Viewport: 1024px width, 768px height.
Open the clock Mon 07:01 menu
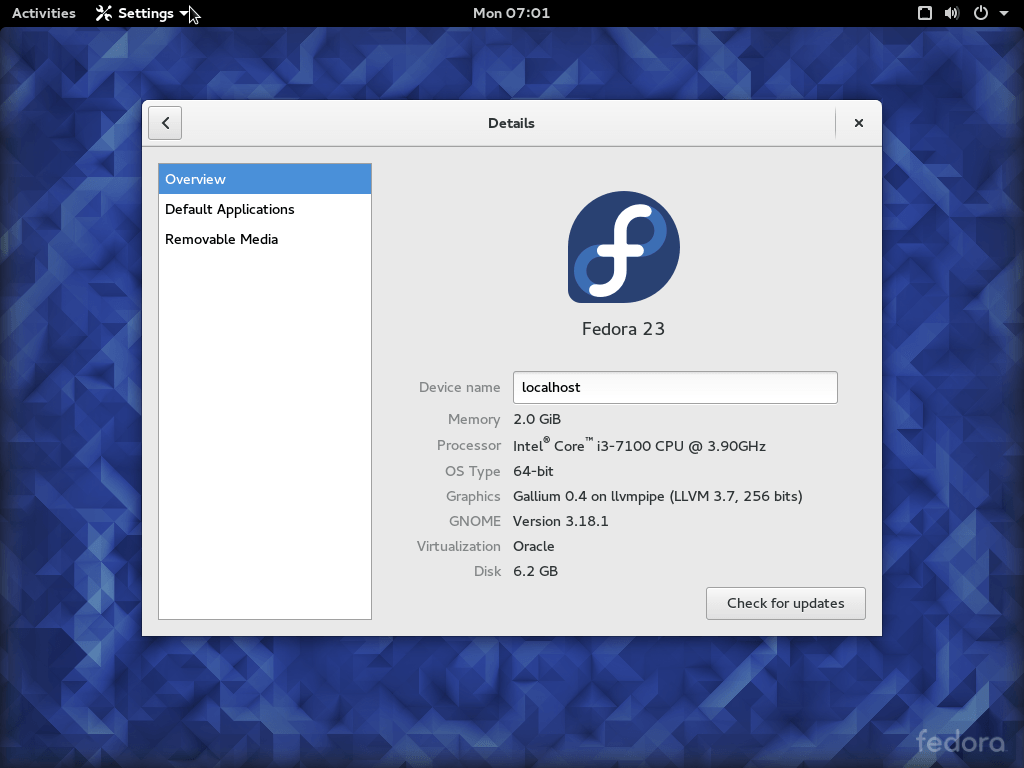pyautogui.click(x=511, y=13)
